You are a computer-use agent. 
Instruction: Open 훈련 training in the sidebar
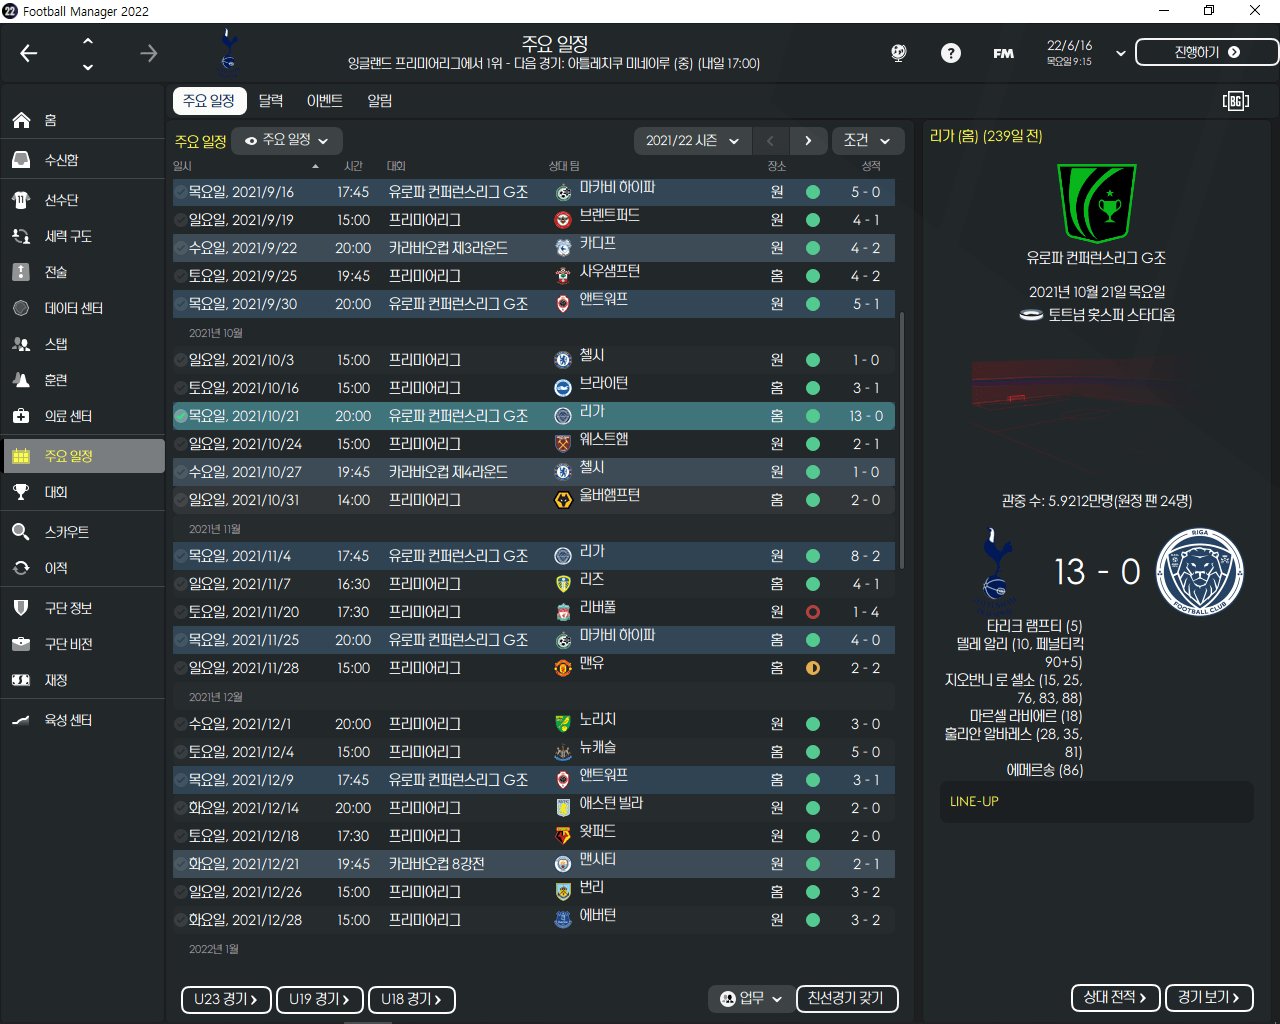(83, 380)
